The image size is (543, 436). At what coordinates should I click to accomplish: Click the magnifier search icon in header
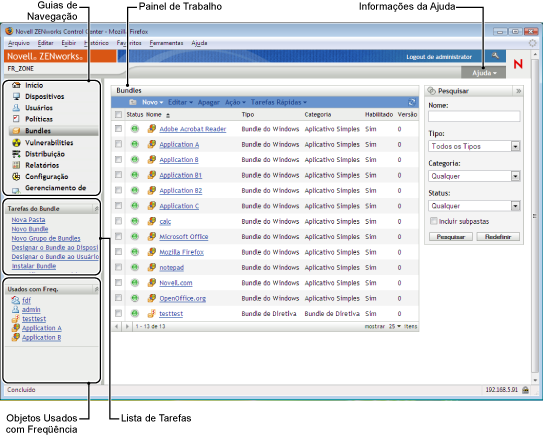tap(496, 56)
